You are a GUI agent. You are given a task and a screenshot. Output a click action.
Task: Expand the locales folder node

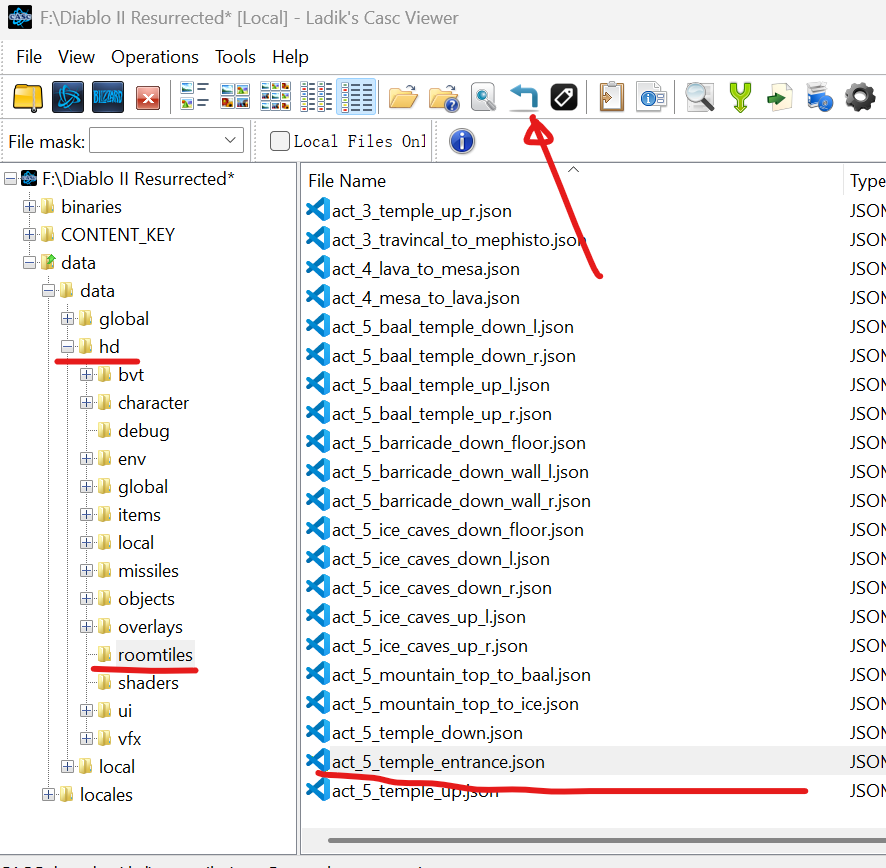49,795
